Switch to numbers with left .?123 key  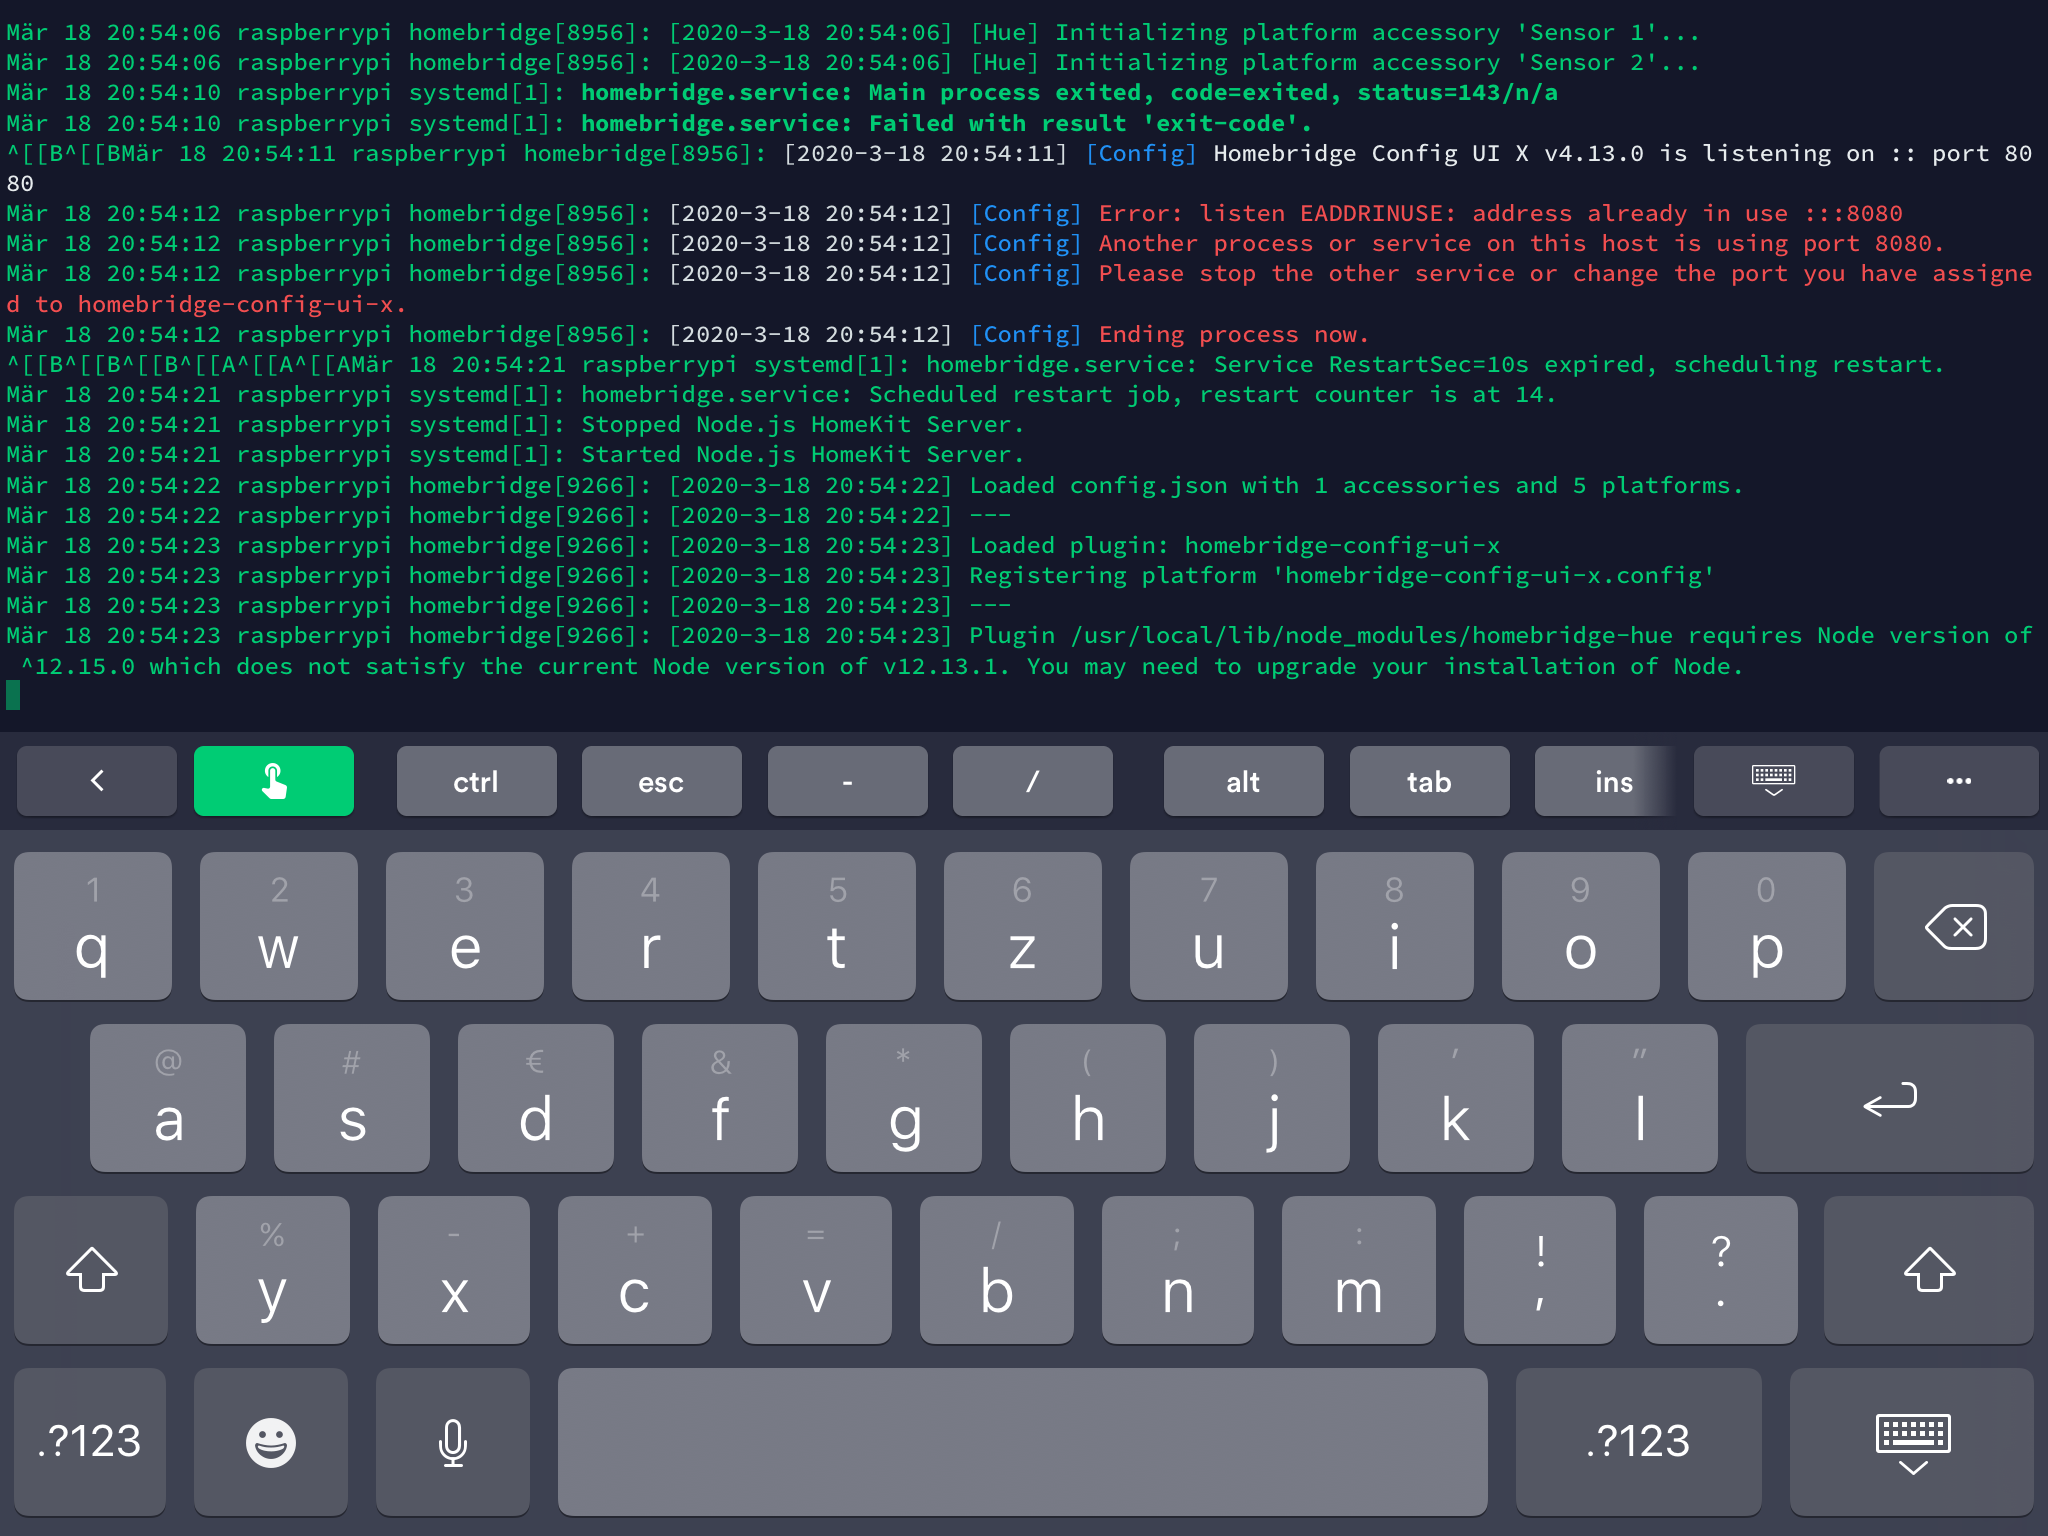89,1441
